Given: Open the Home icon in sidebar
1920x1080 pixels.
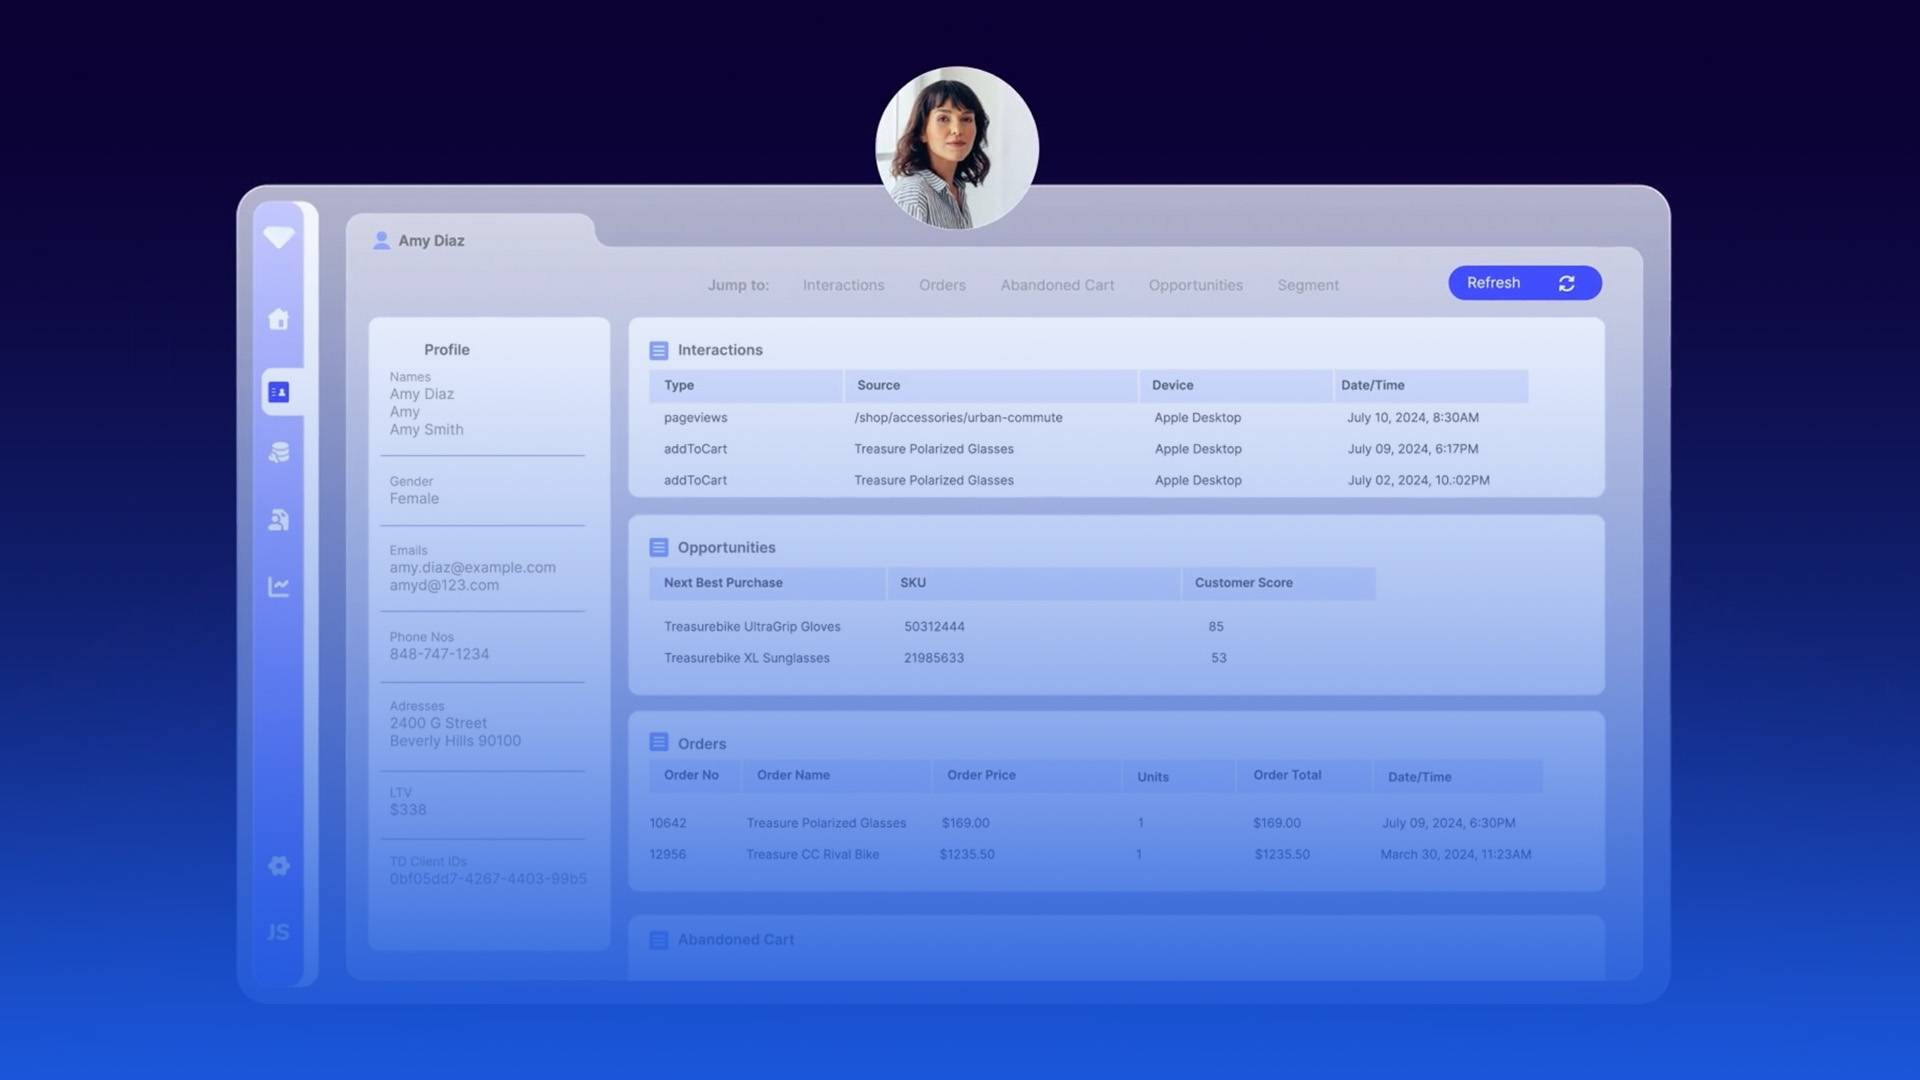Looking at the screenshot, I should coord(279,319).
